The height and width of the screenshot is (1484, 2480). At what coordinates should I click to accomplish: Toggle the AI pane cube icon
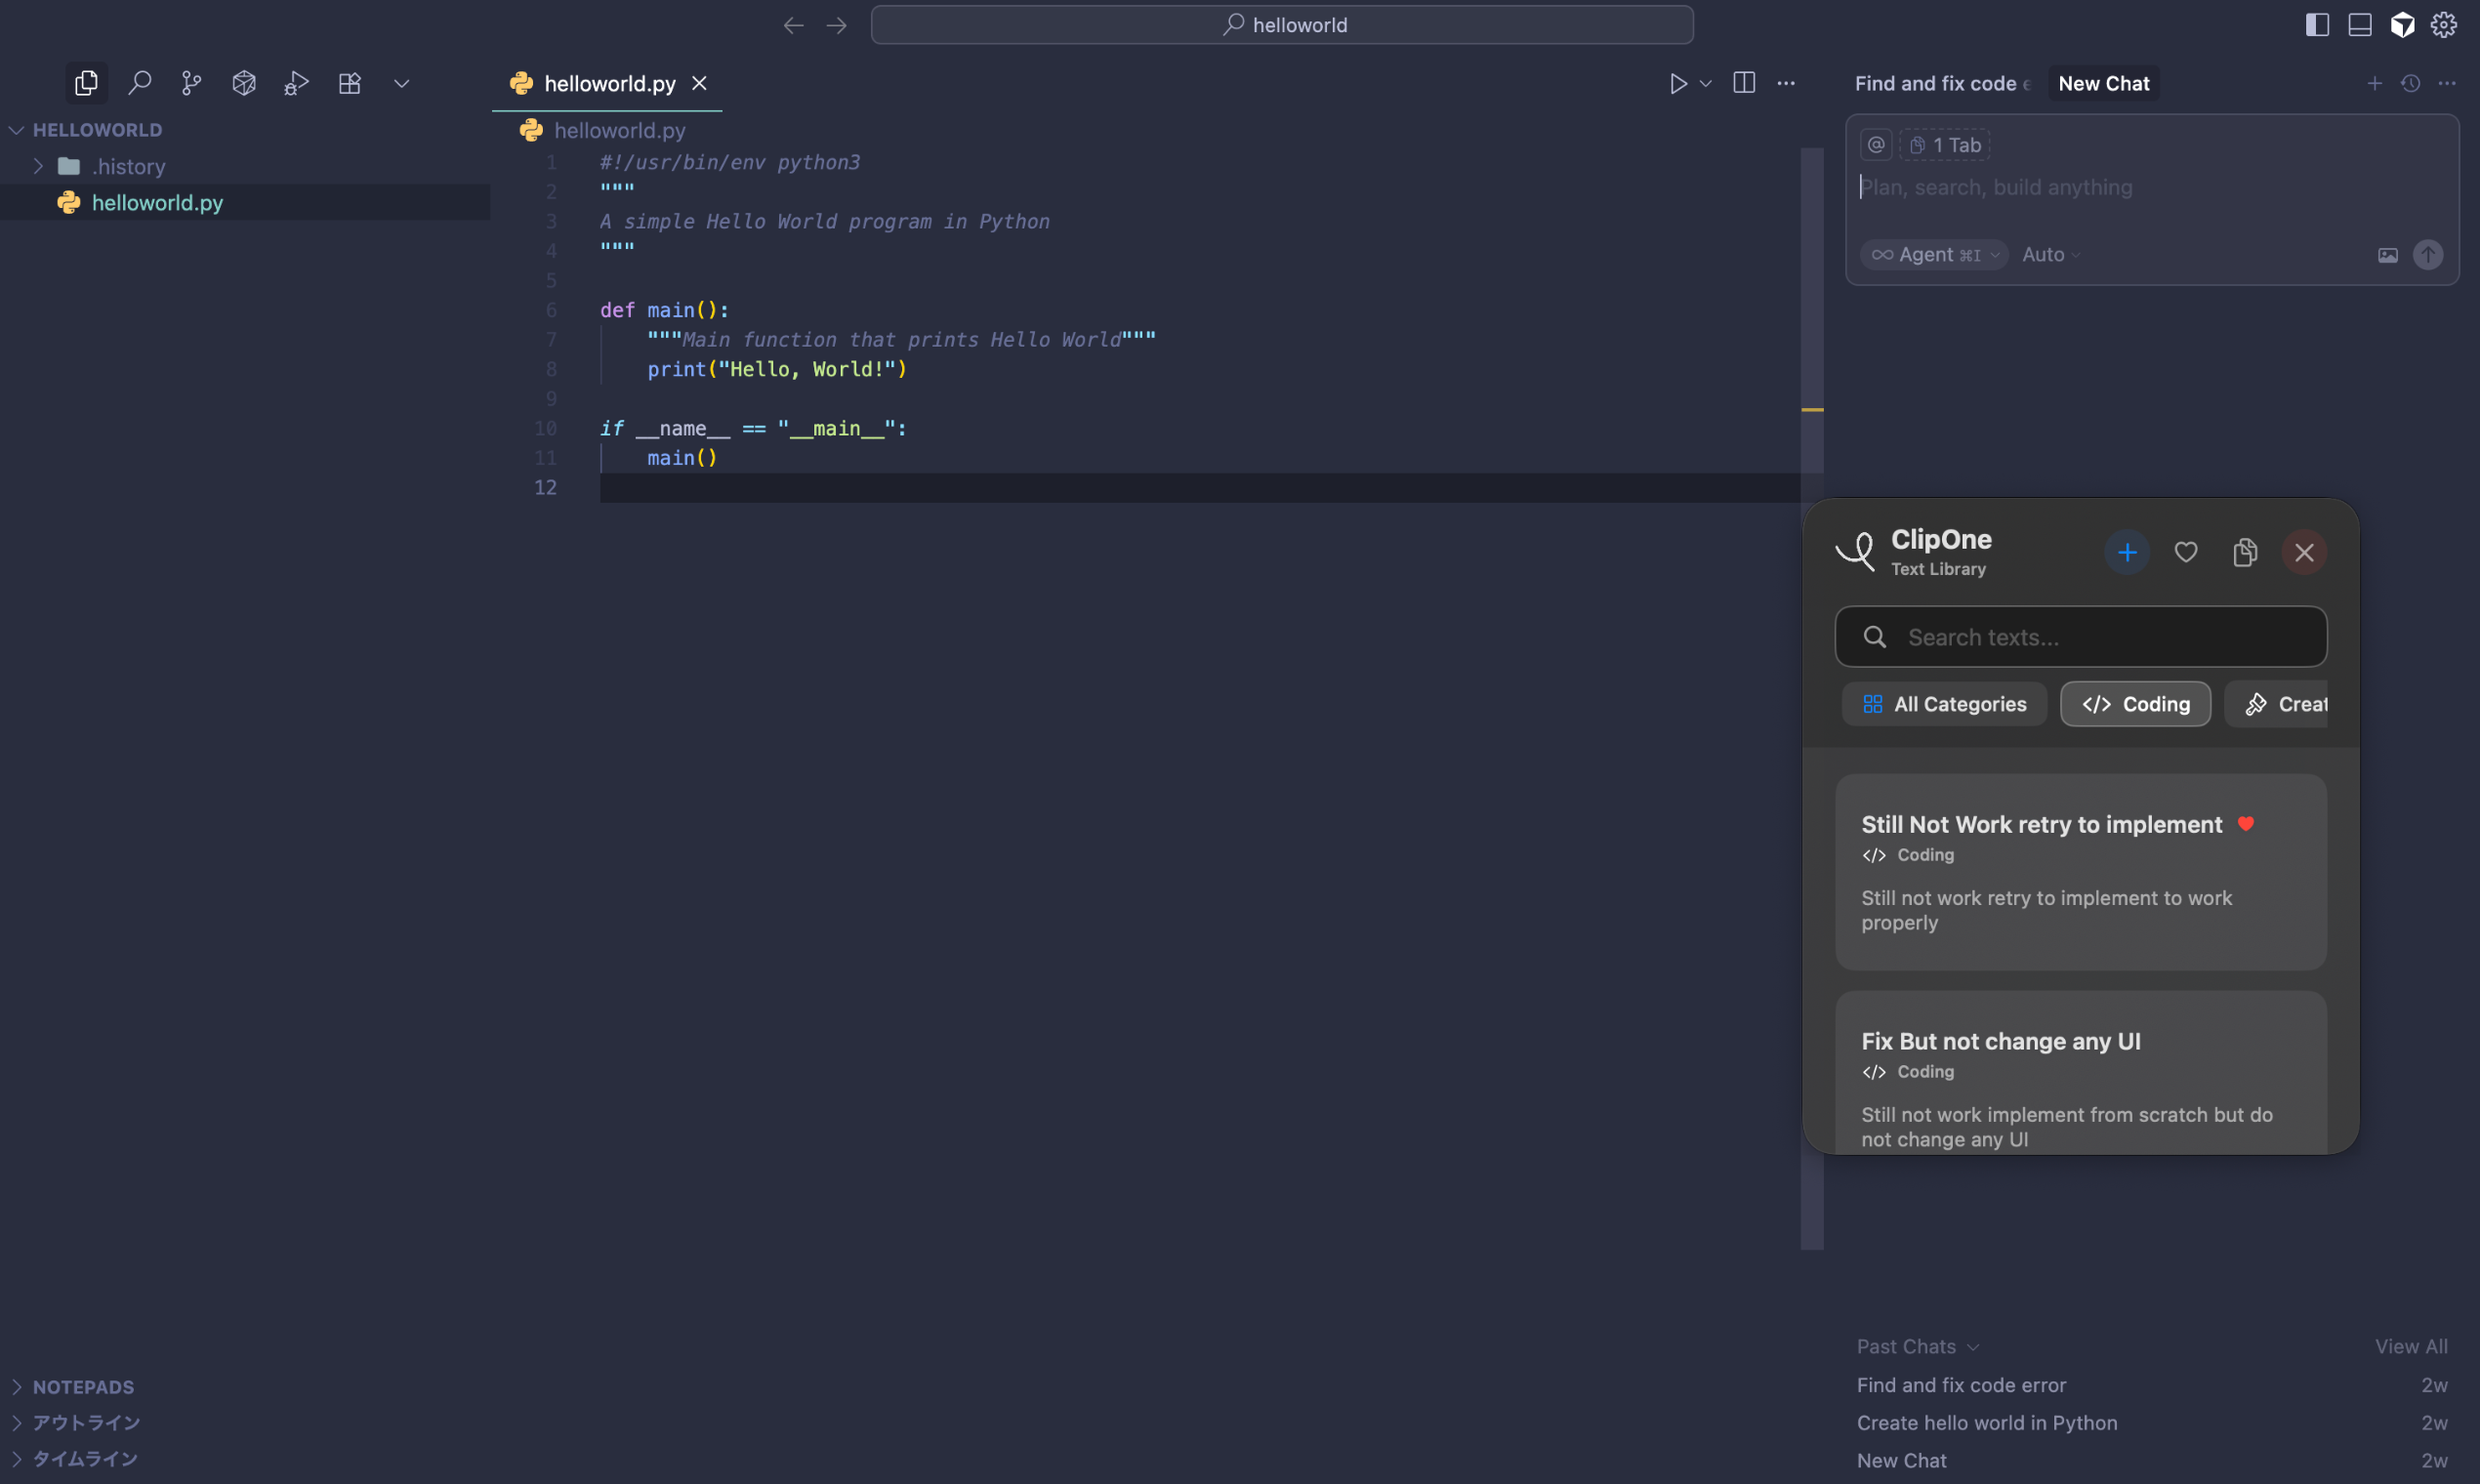(2402, 25)
